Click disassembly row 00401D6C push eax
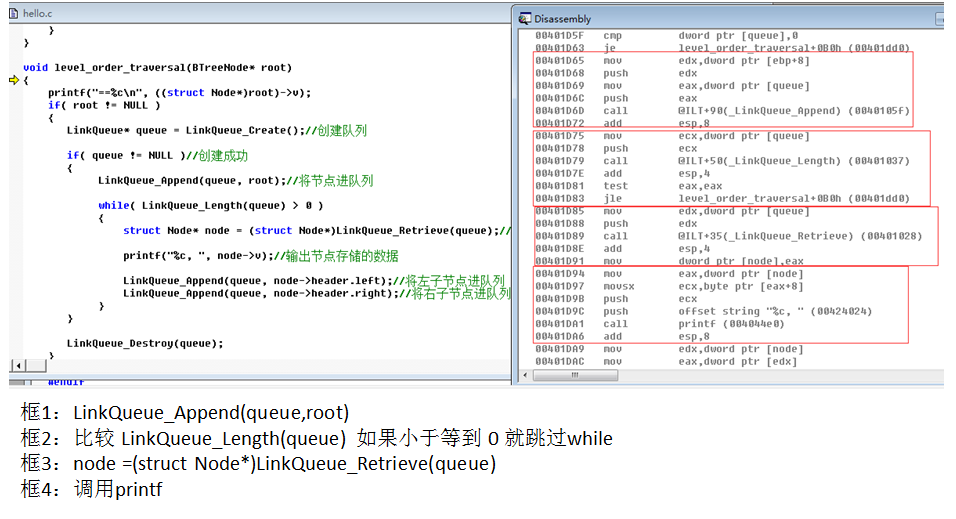The width and height of the screenshot is (956, 519). [616, 98]
